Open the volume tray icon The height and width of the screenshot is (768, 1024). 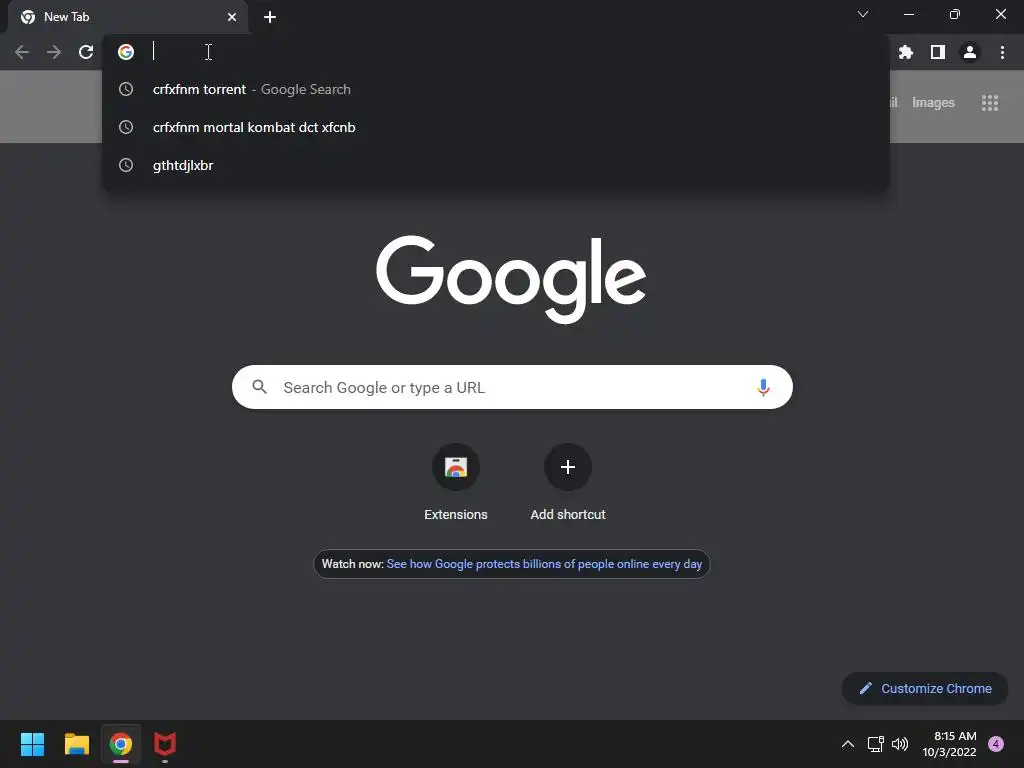click(x=900, y=744)
